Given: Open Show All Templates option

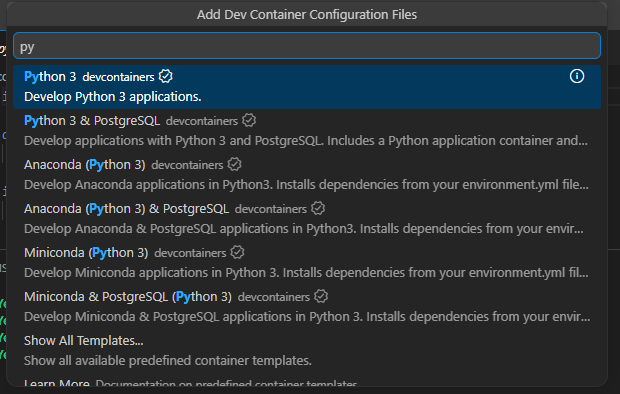Looking at the screenshot, I should tap(307, 350).
